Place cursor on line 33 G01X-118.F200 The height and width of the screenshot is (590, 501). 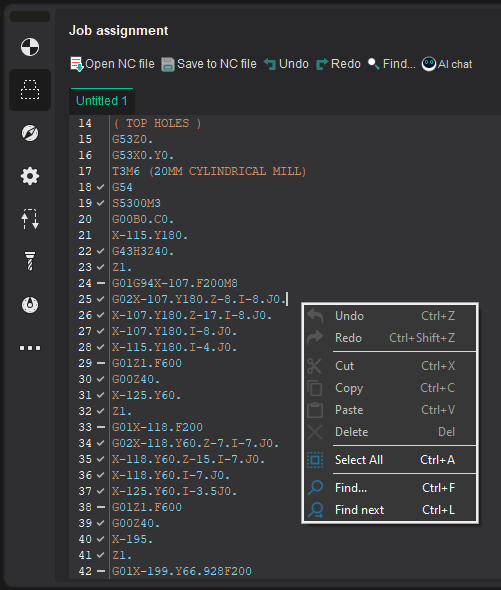click(157, 427)
